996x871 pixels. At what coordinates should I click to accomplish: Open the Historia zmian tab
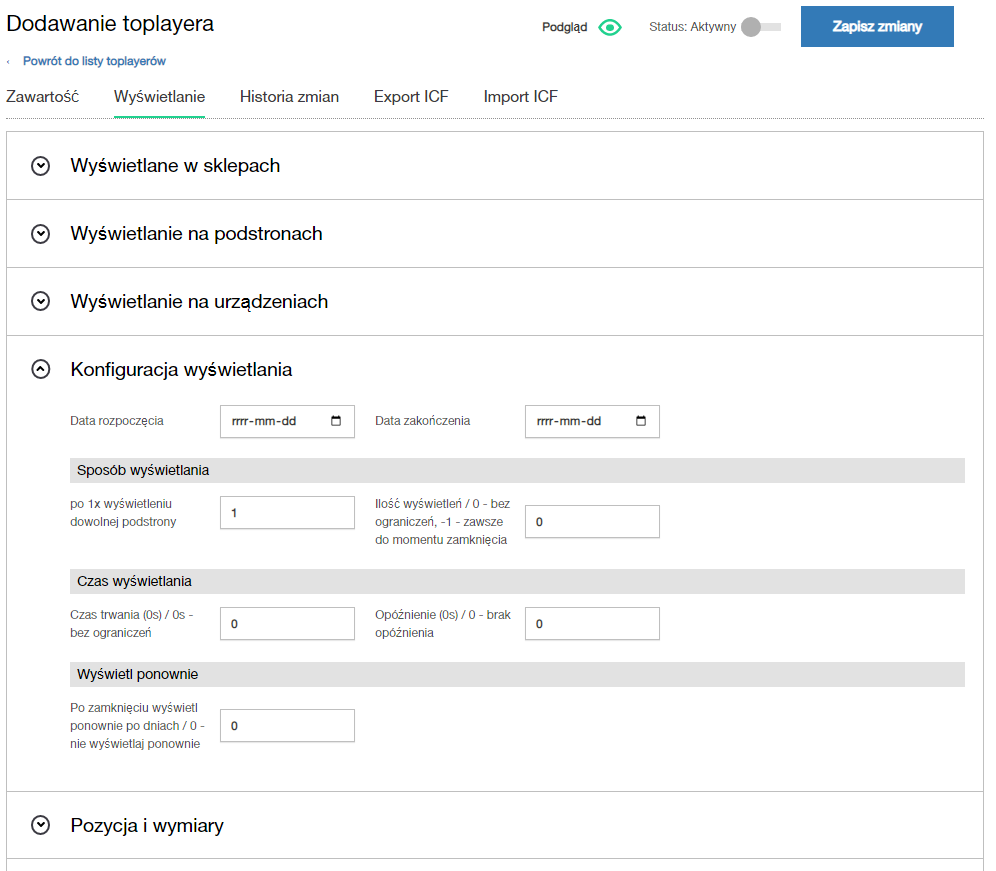tap(289, 97)
